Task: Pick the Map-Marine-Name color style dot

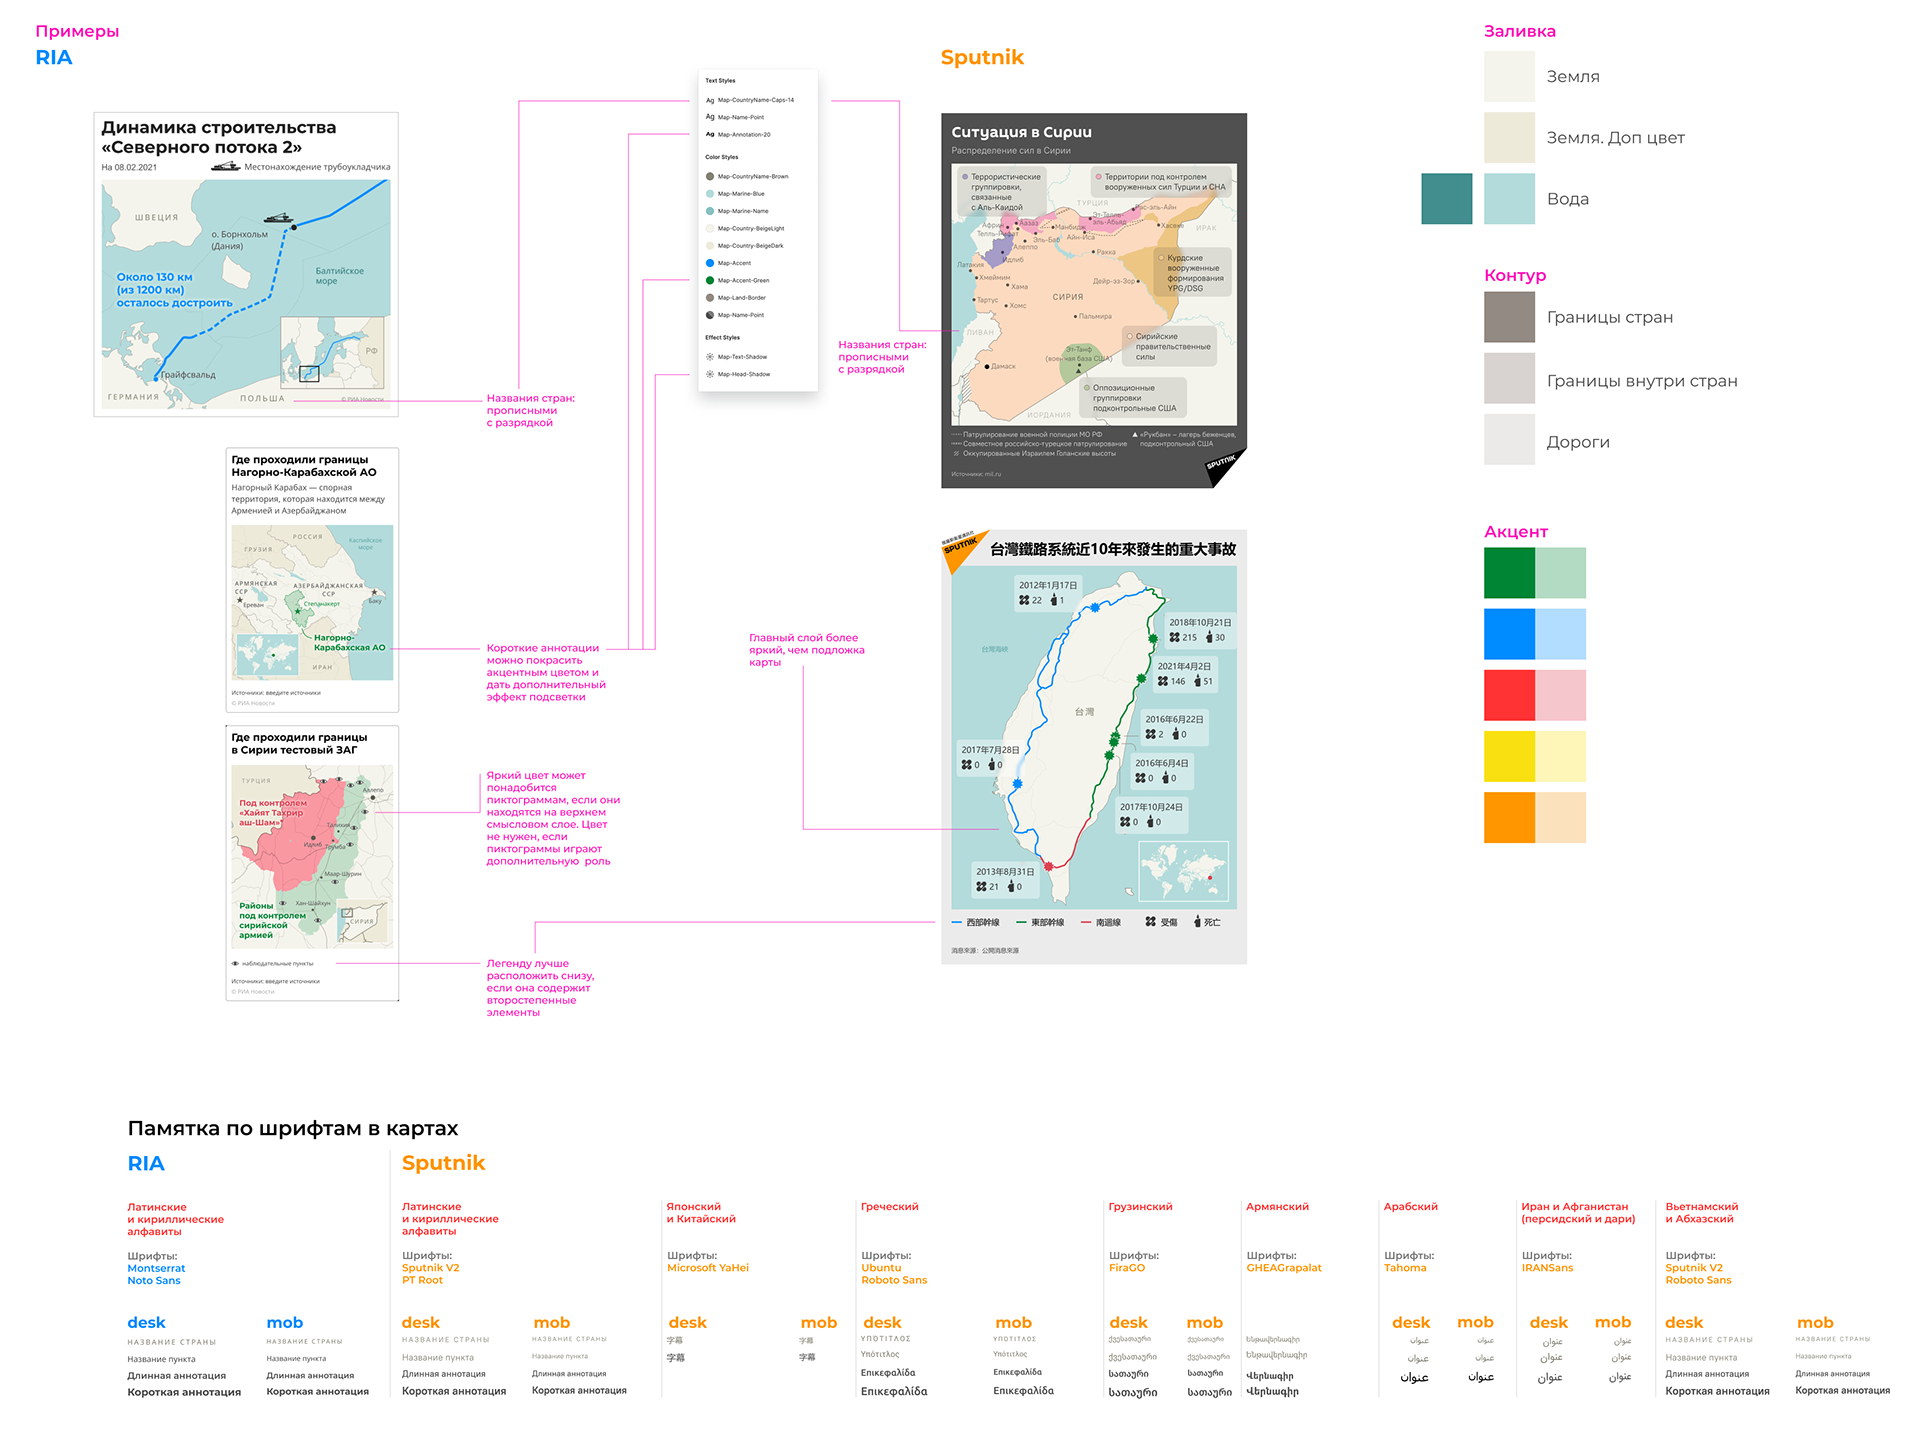Action: tap(710, 211)
